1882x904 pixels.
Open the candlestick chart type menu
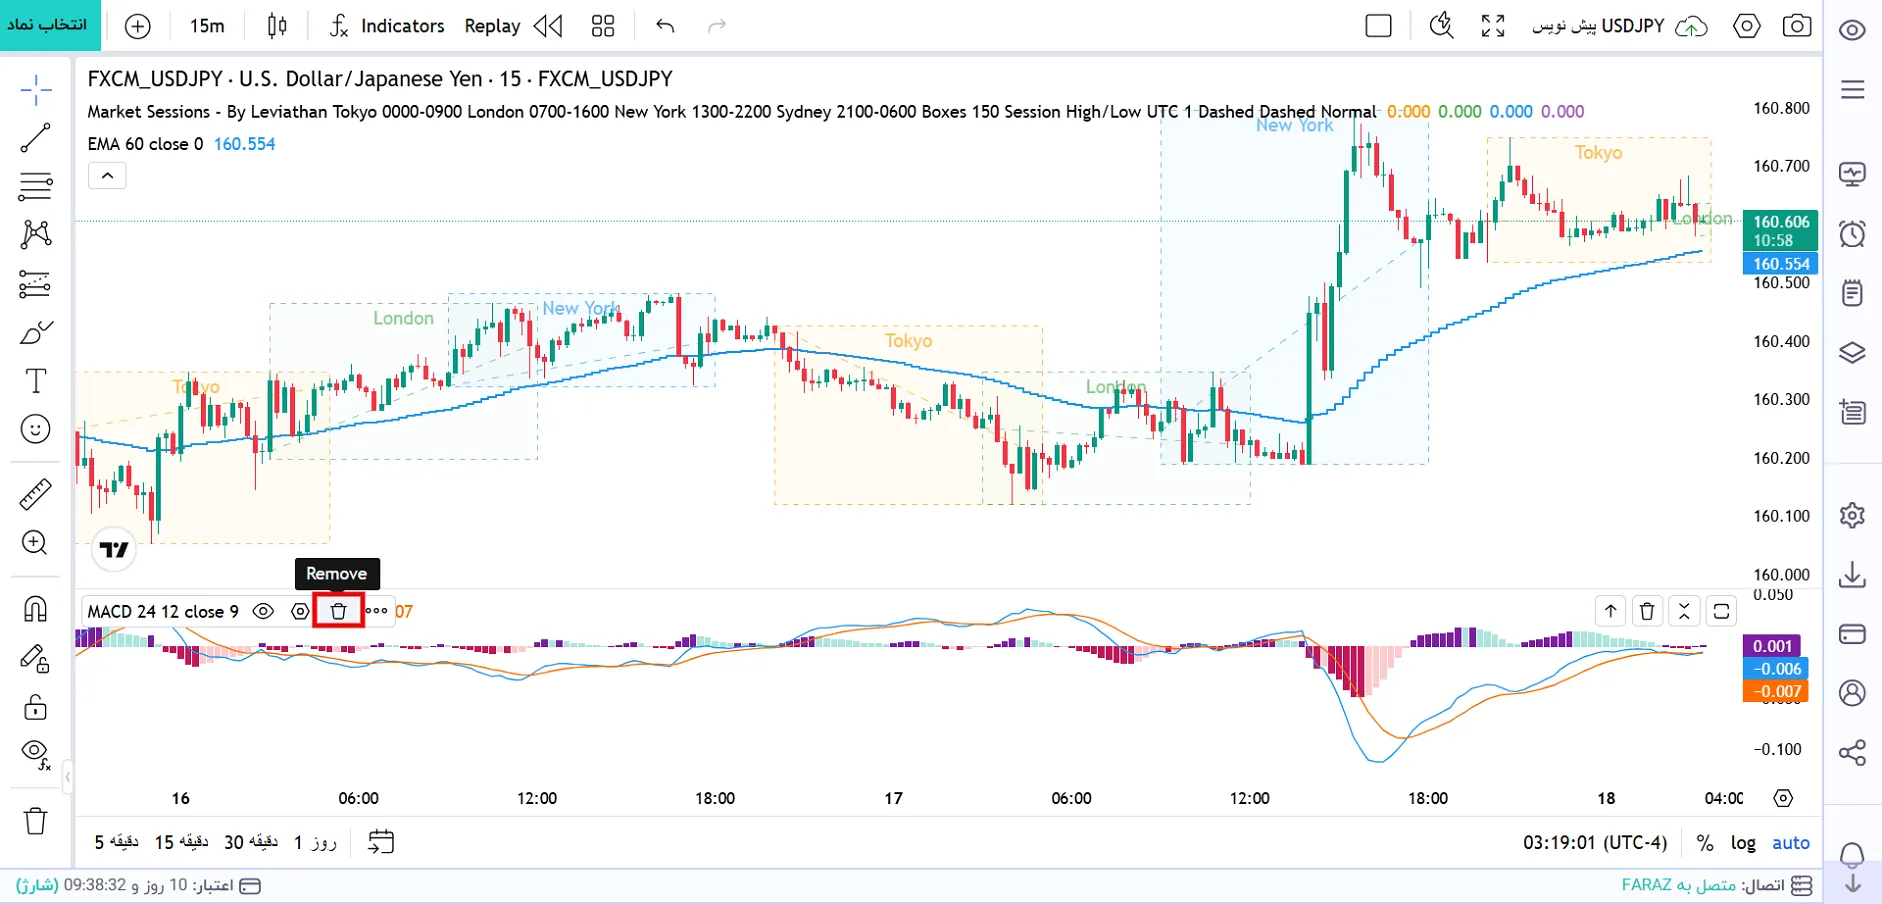(277, 26)
